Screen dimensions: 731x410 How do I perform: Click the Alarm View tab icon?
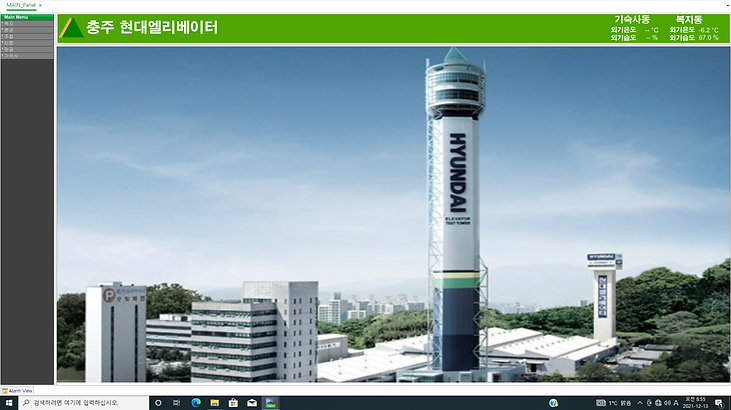click(x=5, y=391)
